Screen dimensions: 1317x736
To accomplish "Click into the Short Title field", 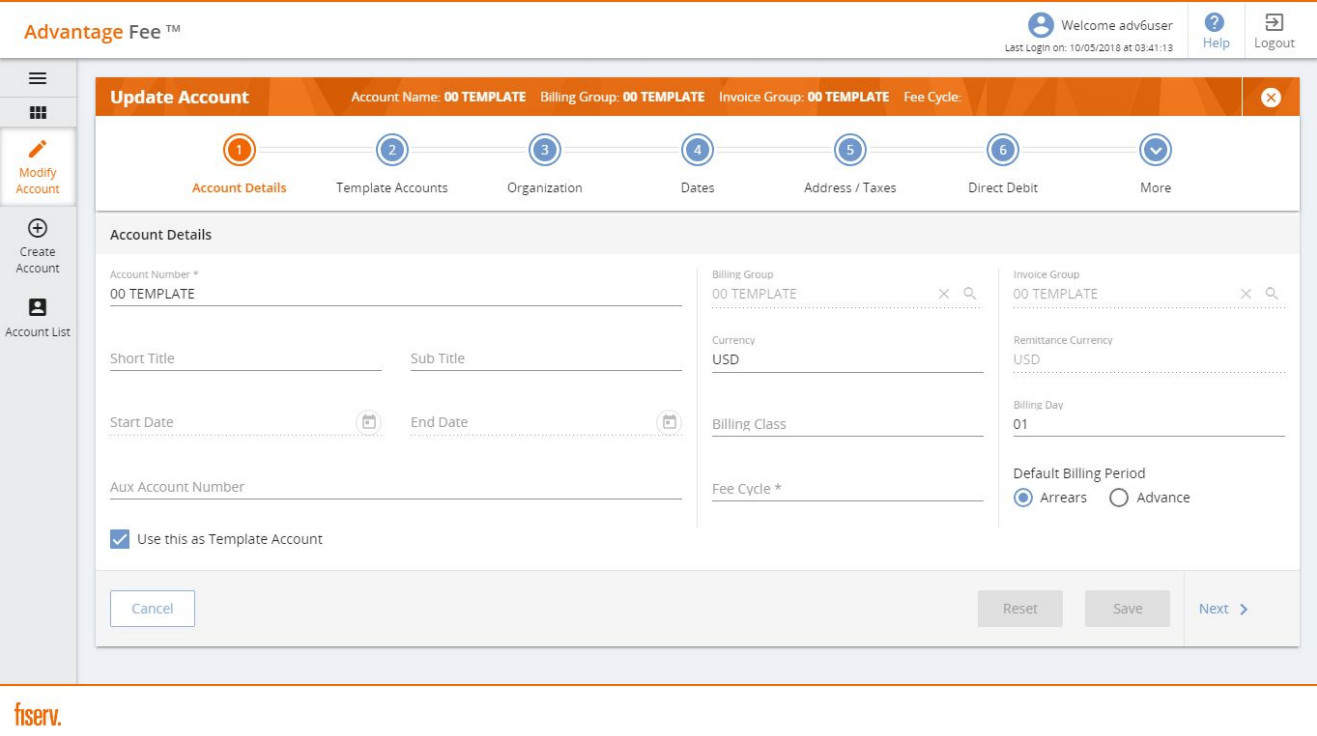I will pos(245,359).
